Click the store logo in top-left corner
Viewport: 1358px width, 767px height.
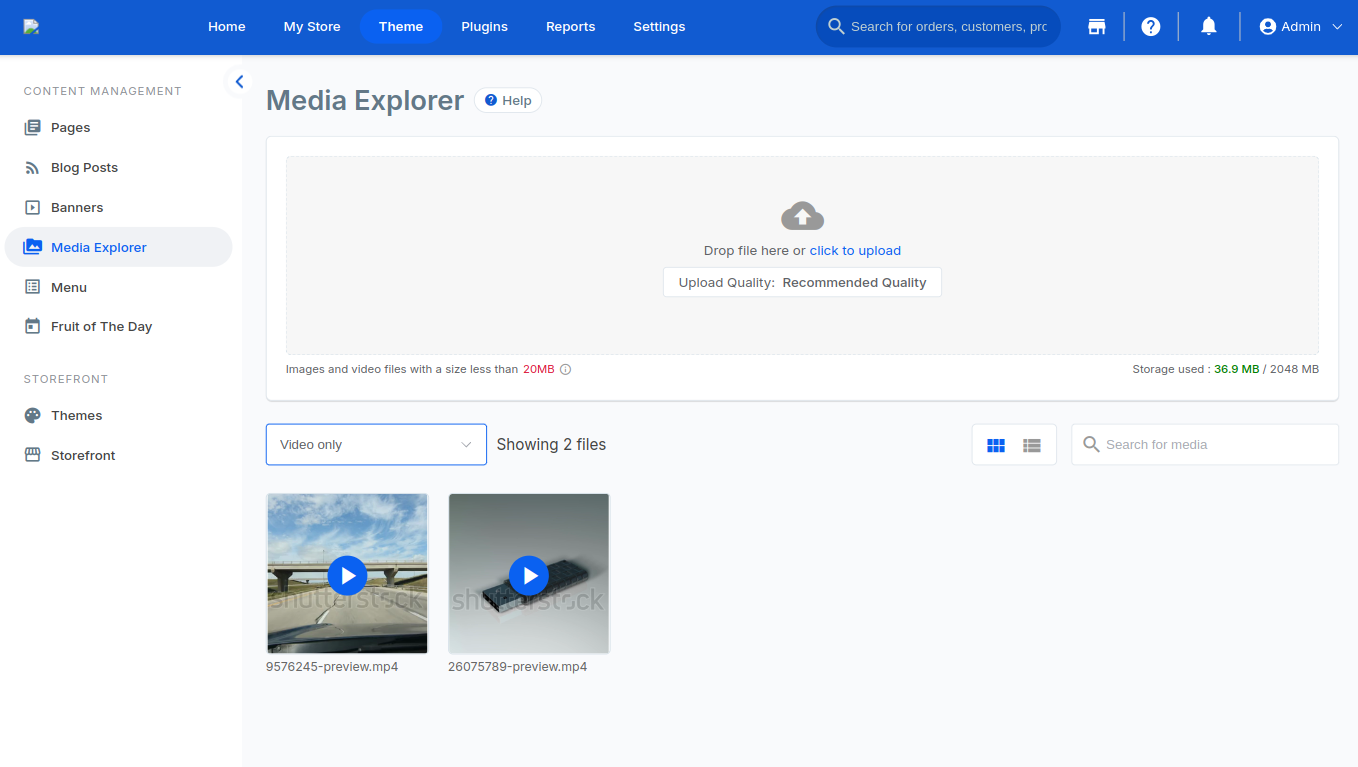[32, 27]
